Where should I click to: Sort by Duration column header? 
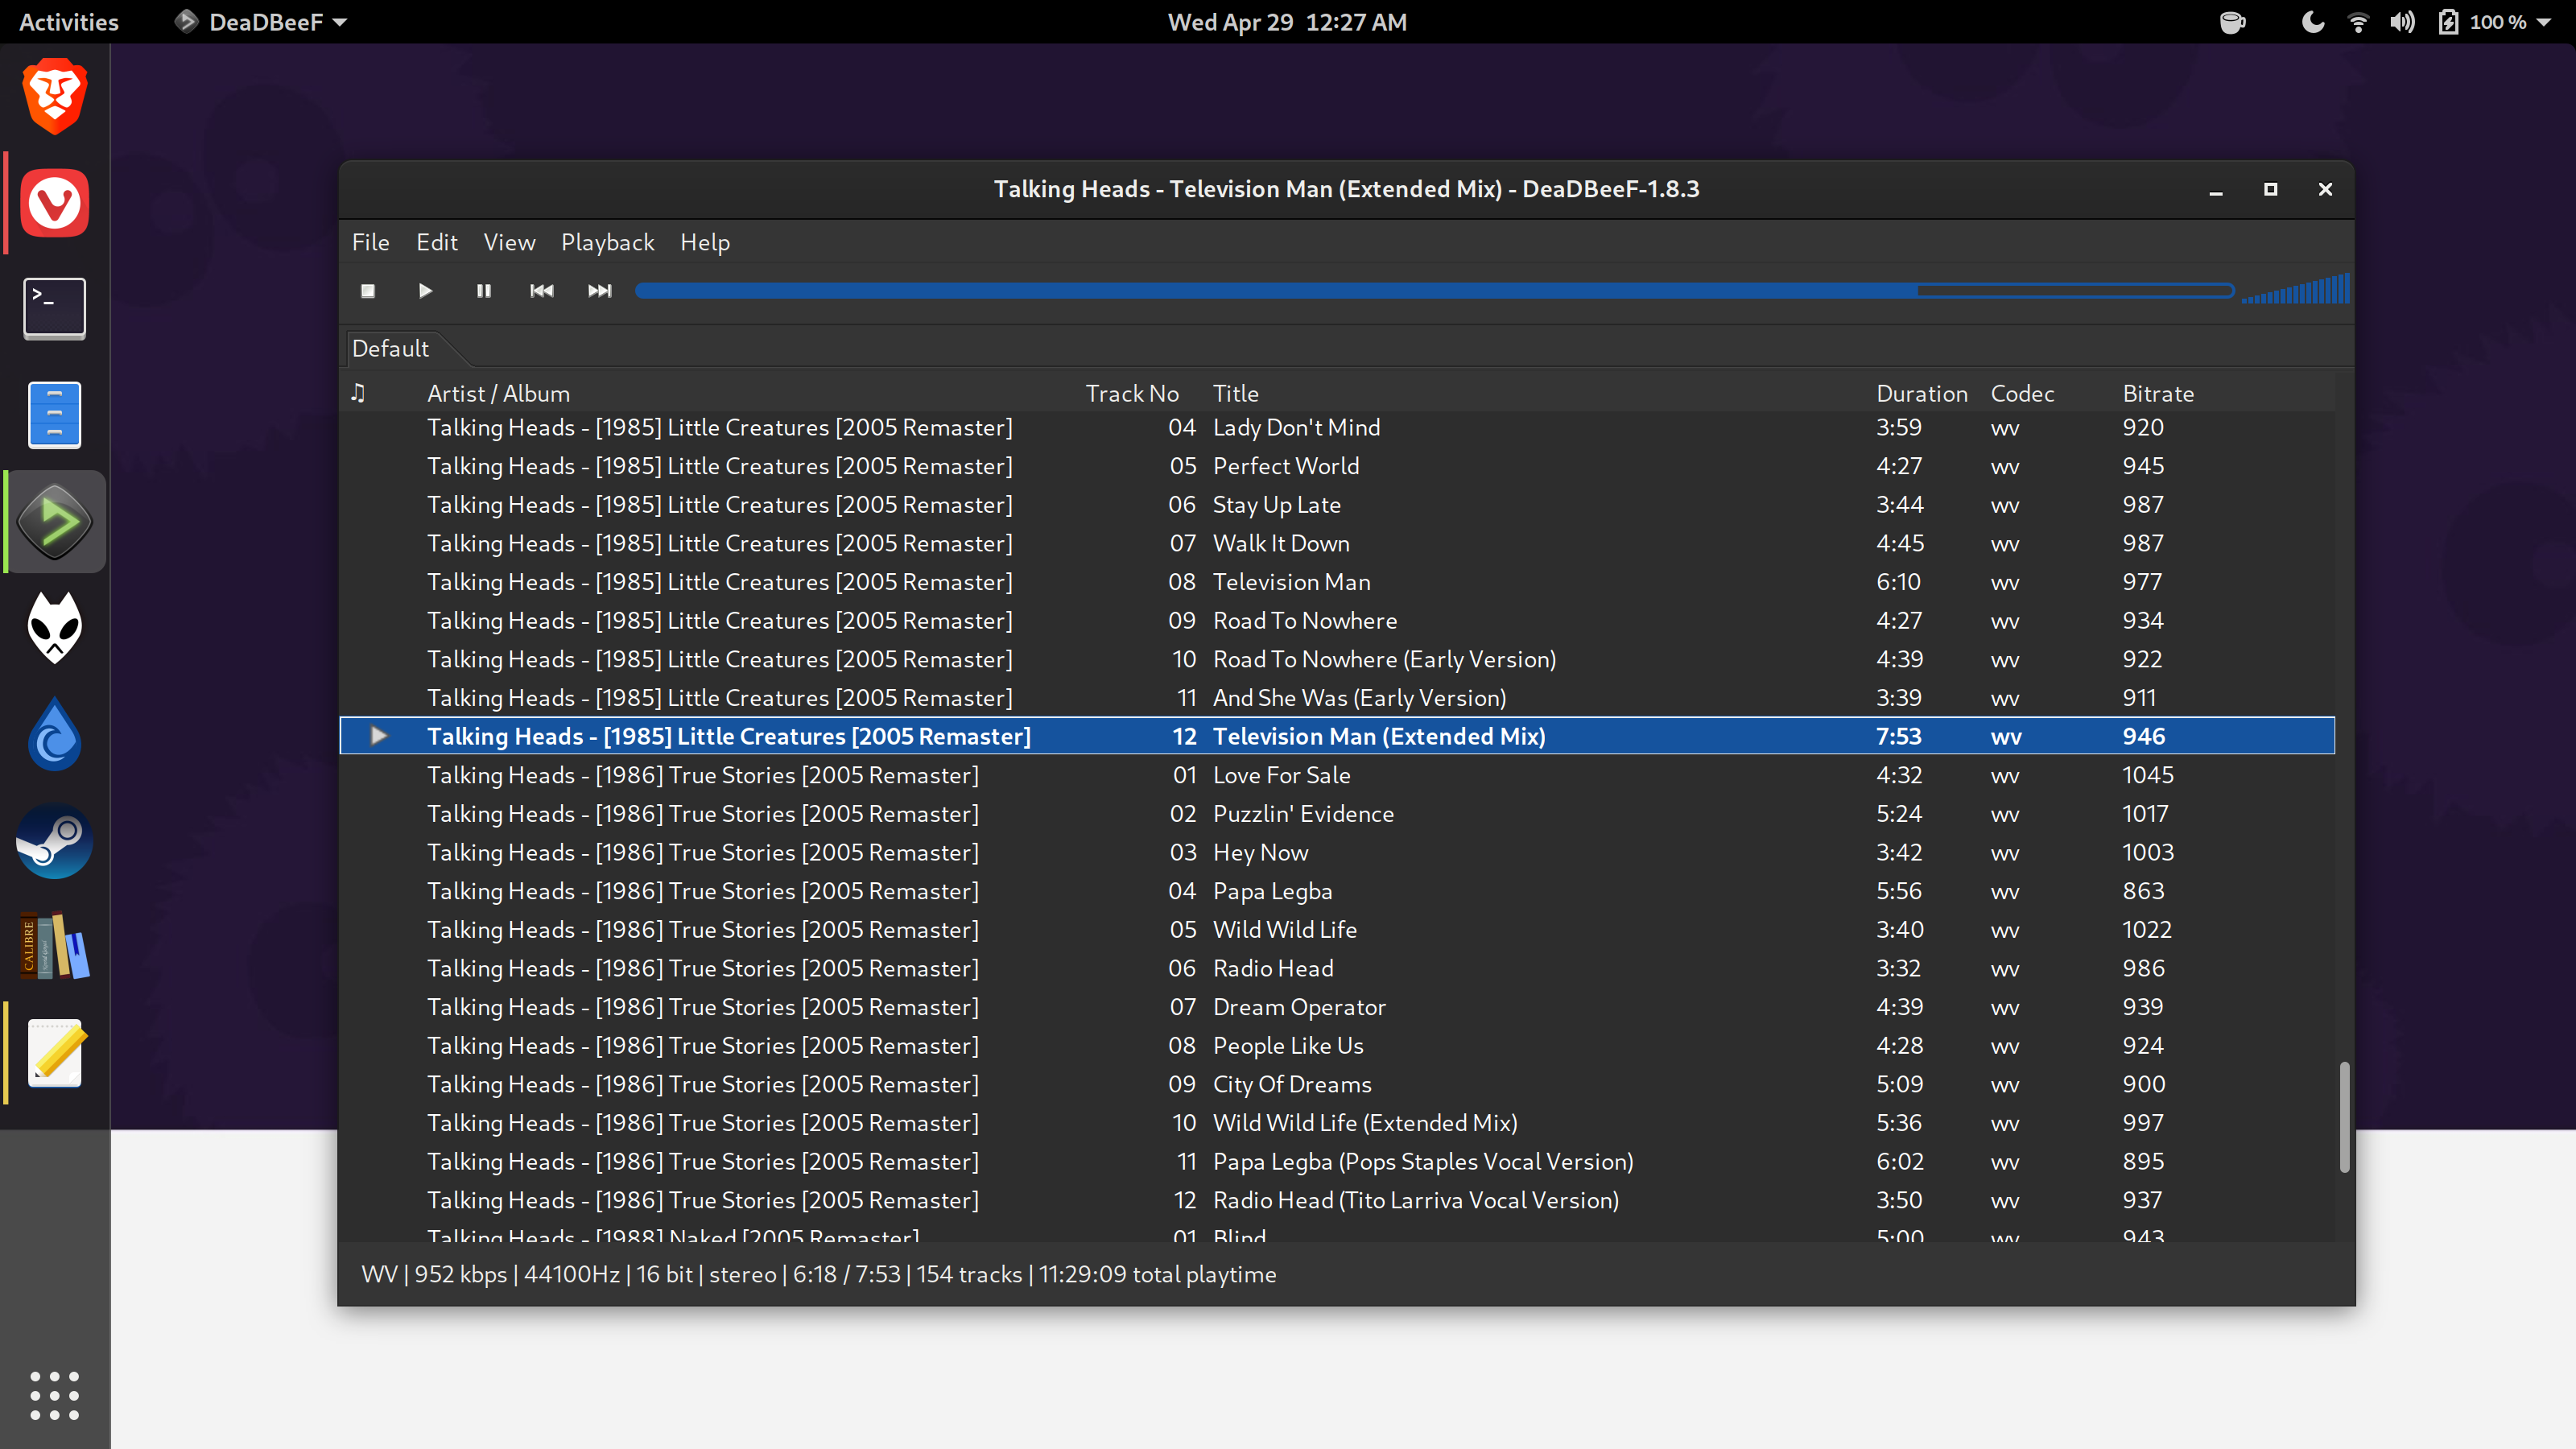point(1921,393)
